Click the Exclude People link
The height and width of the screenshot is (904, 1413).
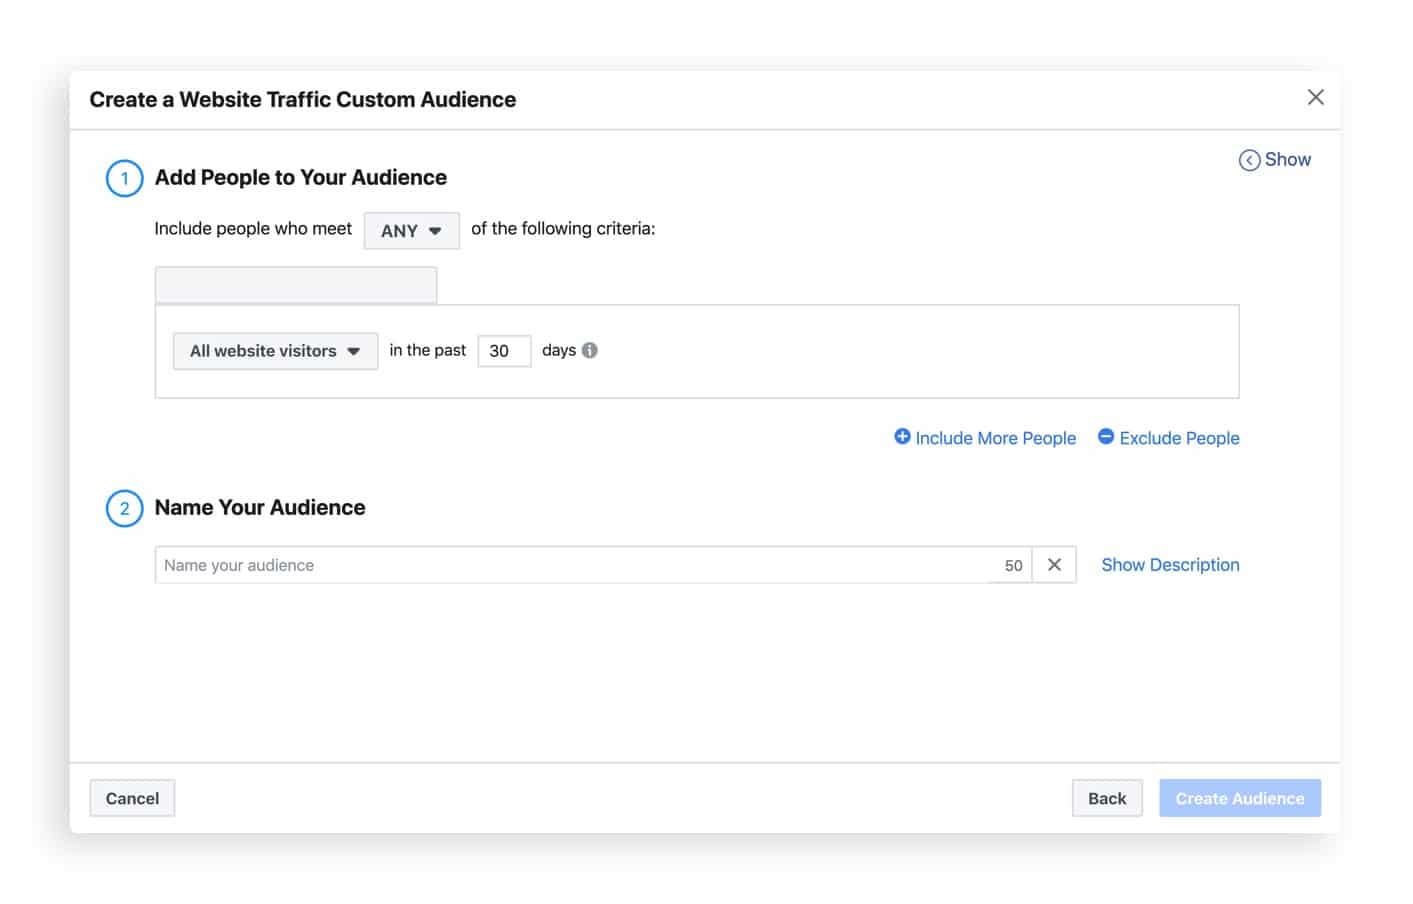tap(1179, 437)
